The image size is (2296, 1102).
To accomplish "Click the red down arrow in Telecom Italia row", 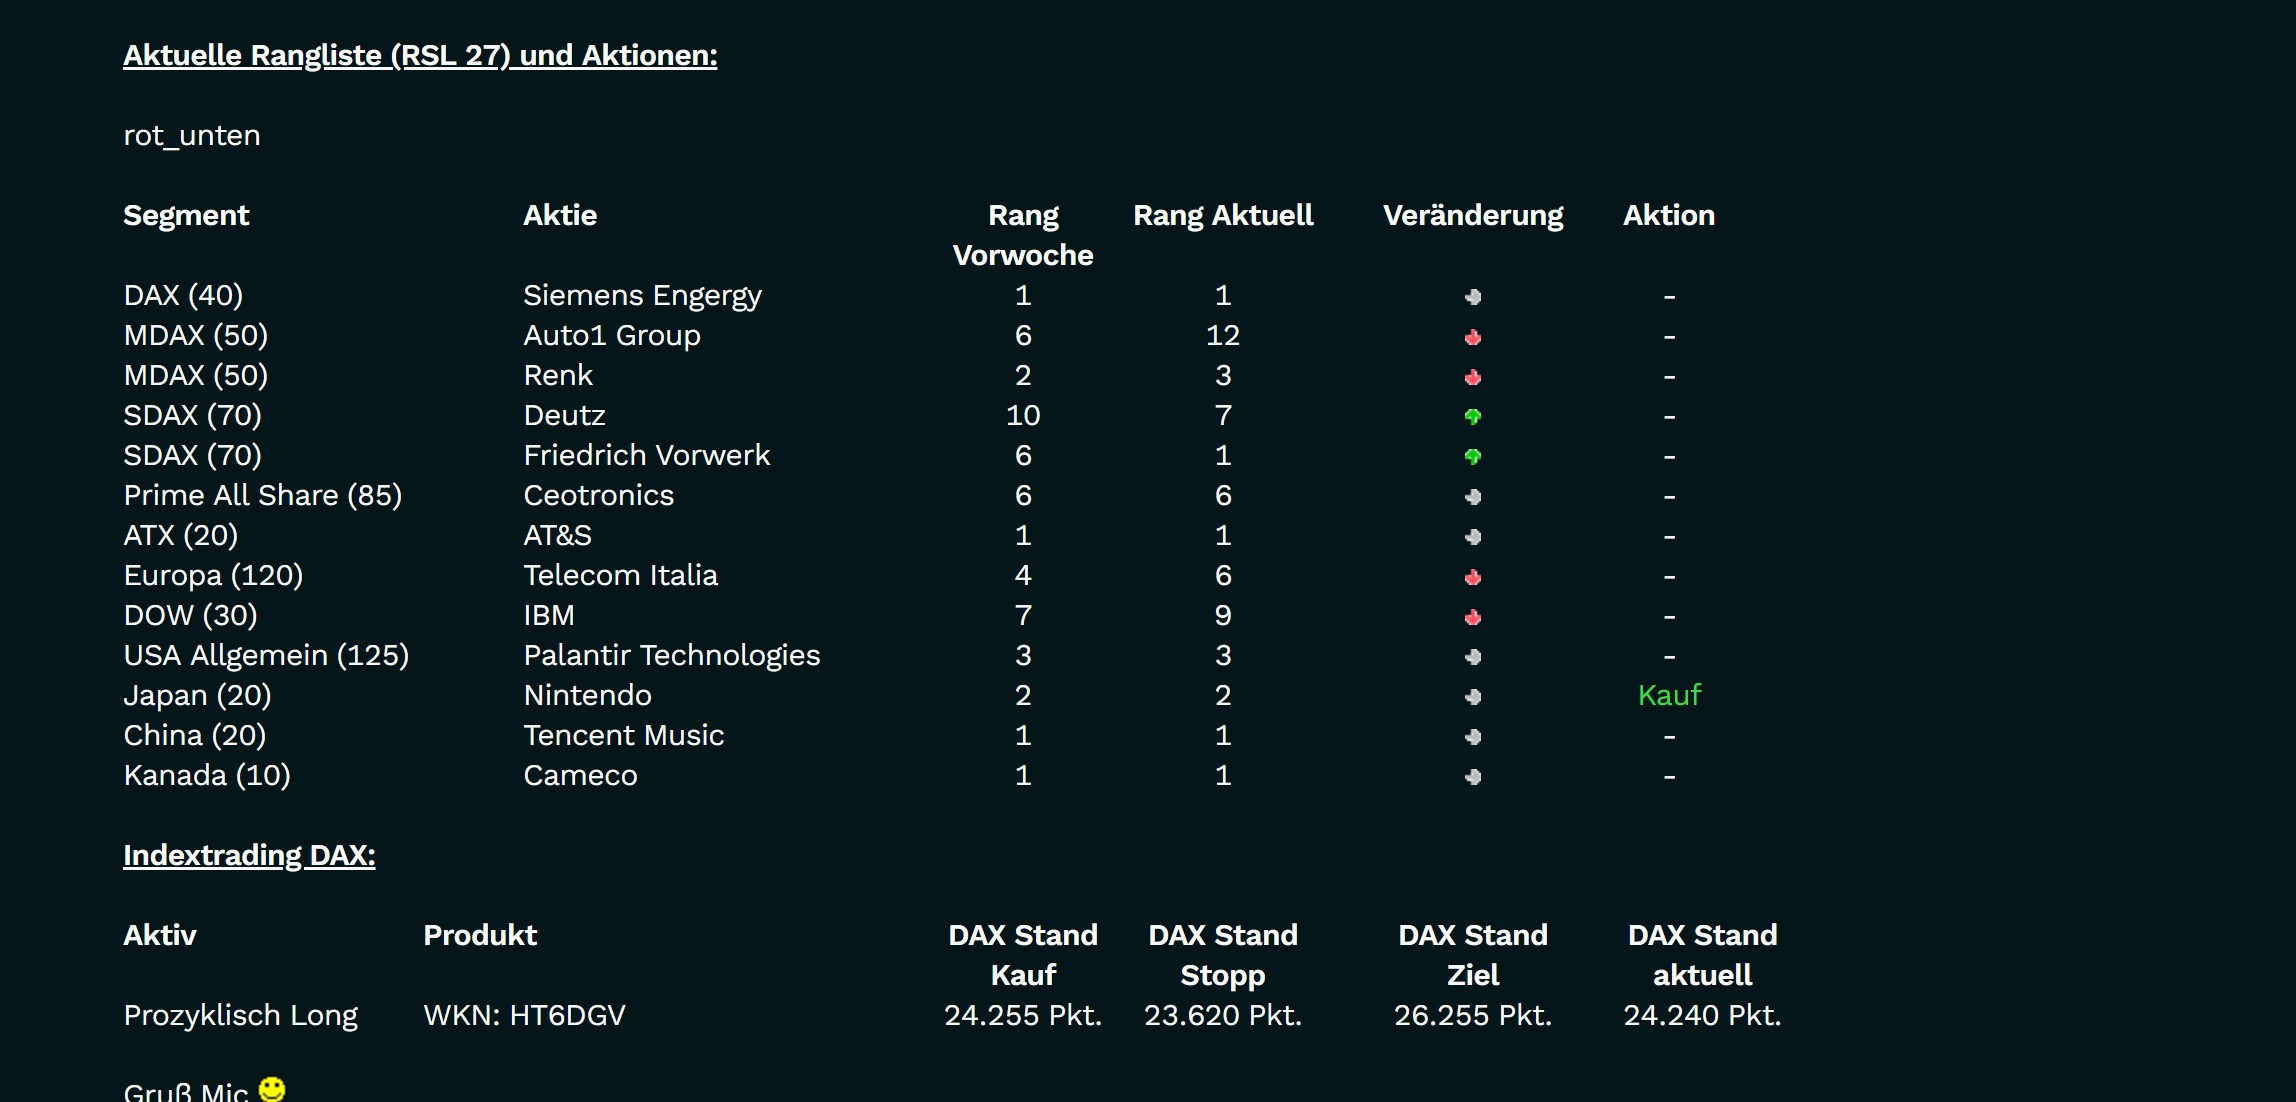I will coord(1473,577).
